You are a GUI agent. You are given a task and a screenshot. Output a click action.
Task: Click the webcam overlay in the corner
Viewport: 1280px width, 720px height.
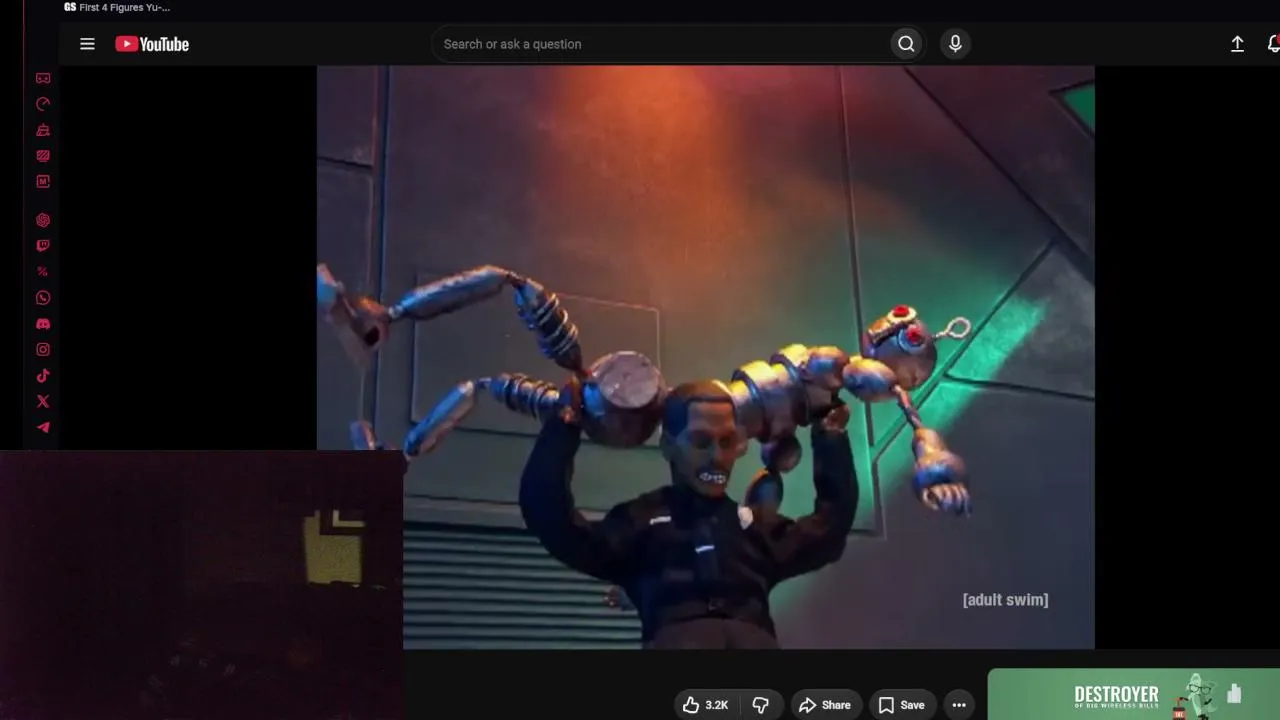(201, 585)
